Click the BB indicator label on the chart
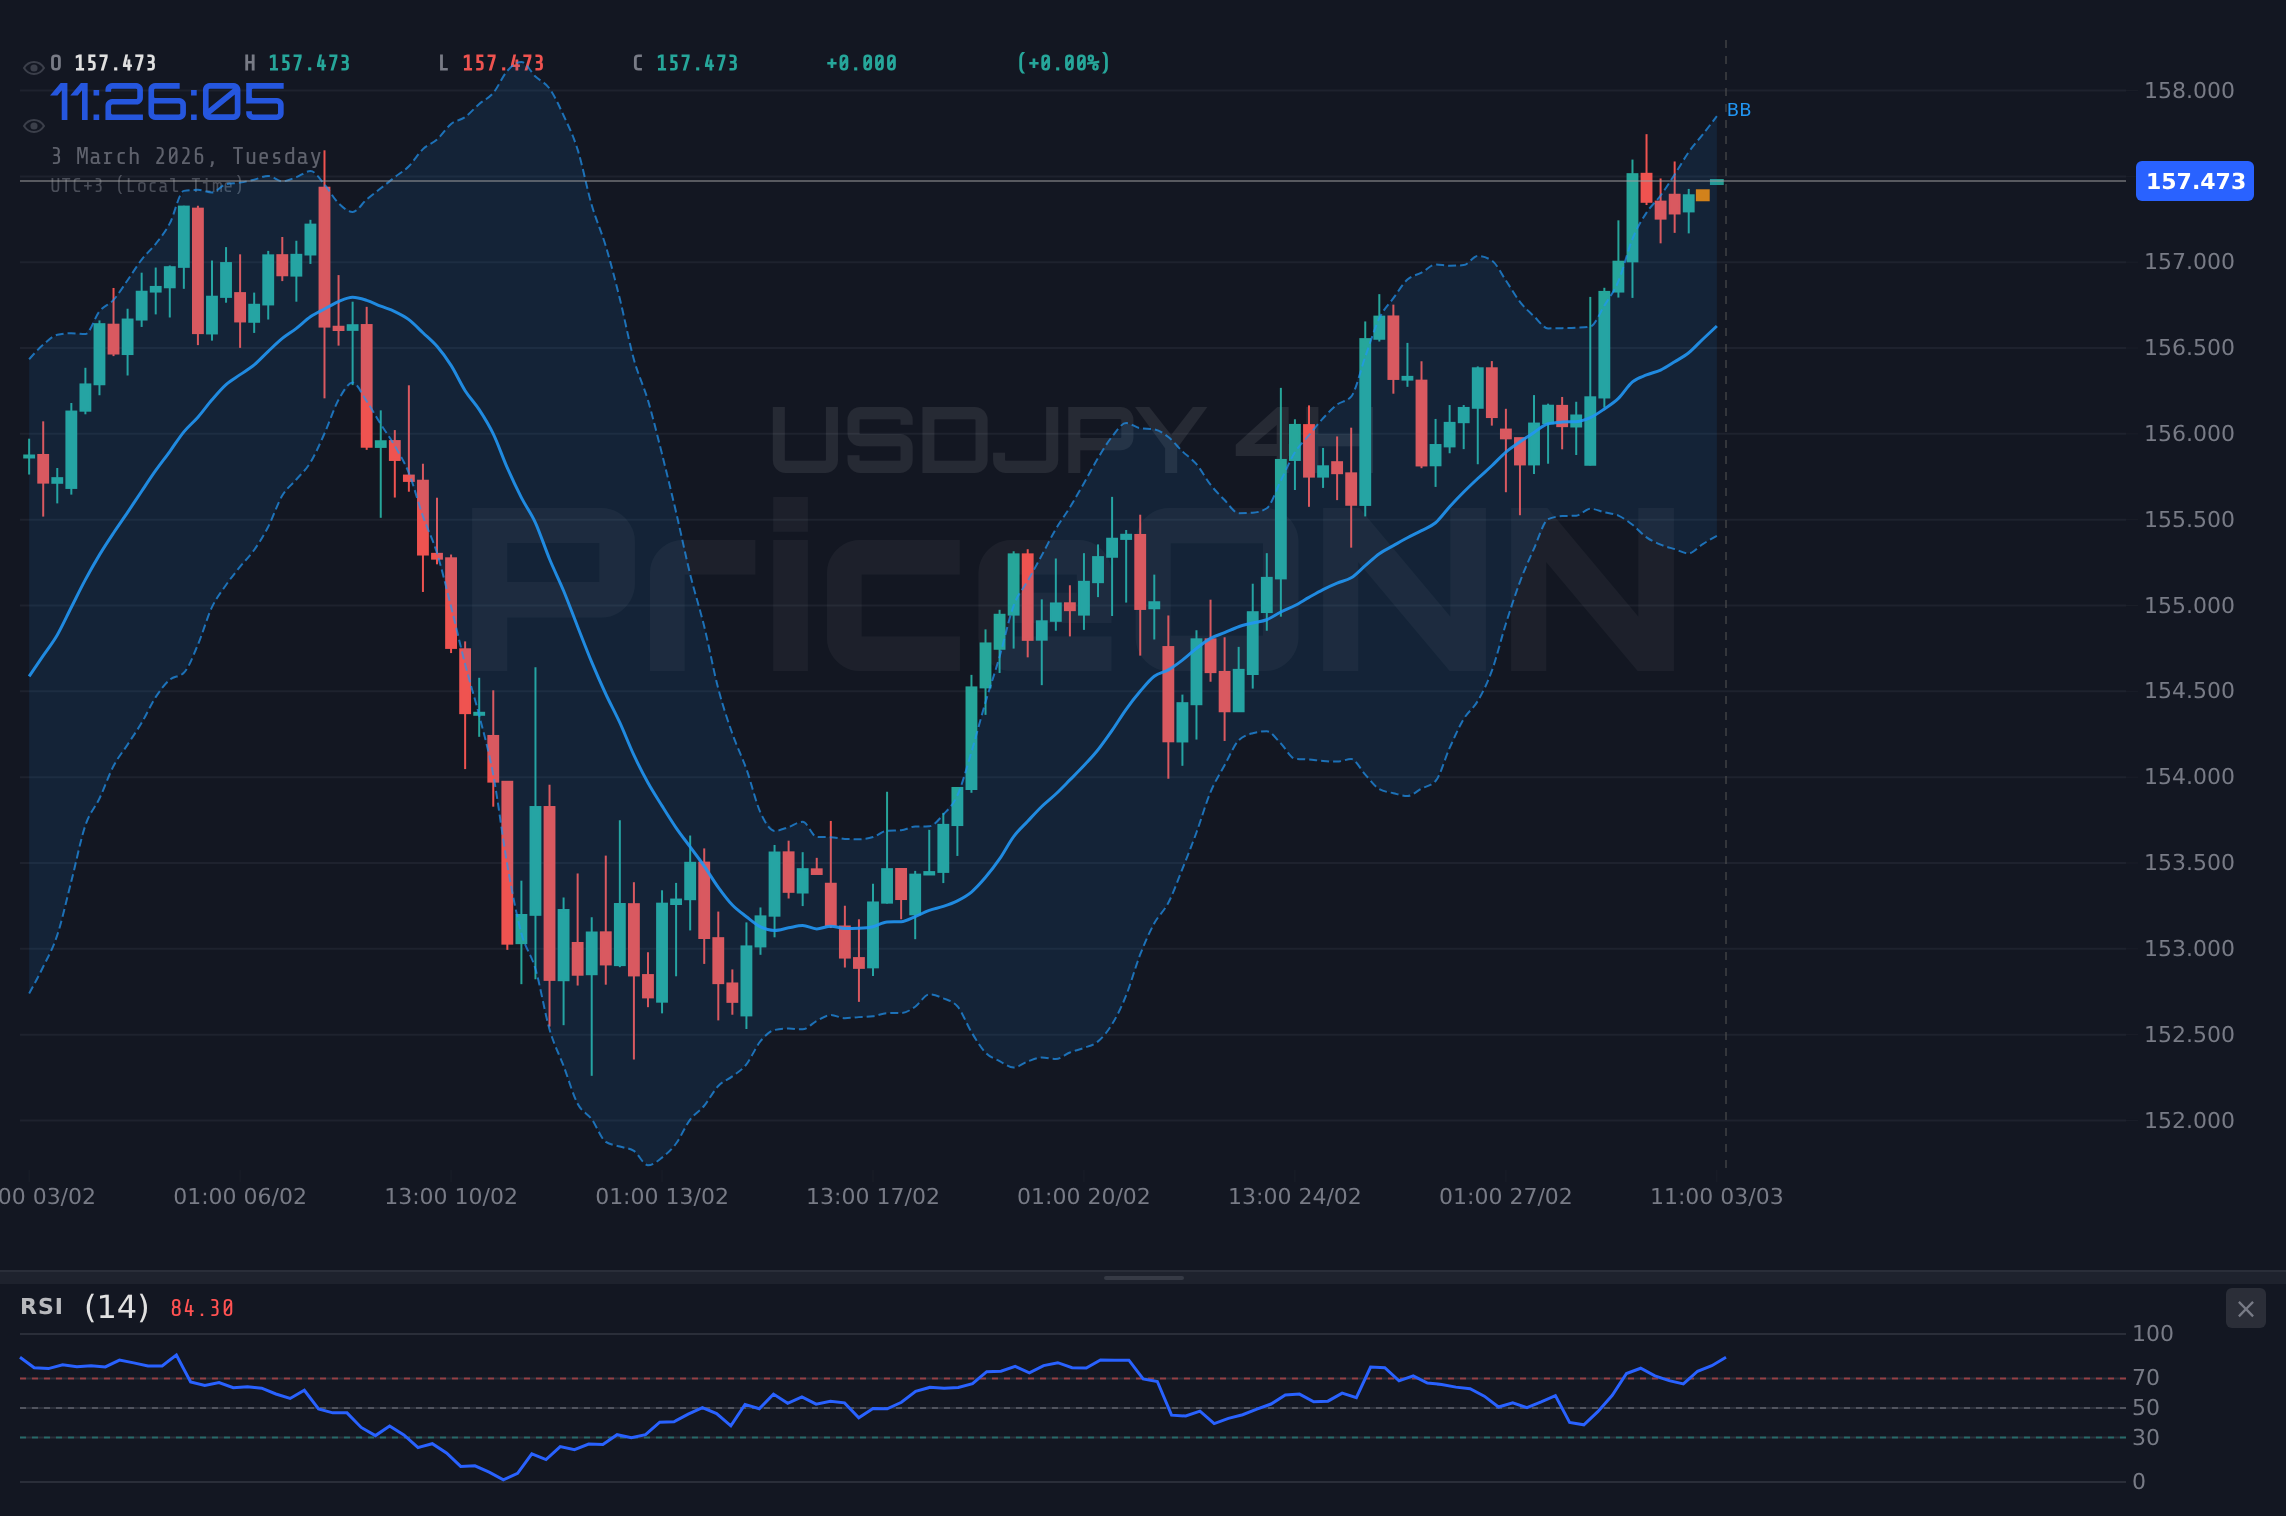The height and width of the screenshot is (1516, 2286). pyautogui.click(x=1740, y=110)
